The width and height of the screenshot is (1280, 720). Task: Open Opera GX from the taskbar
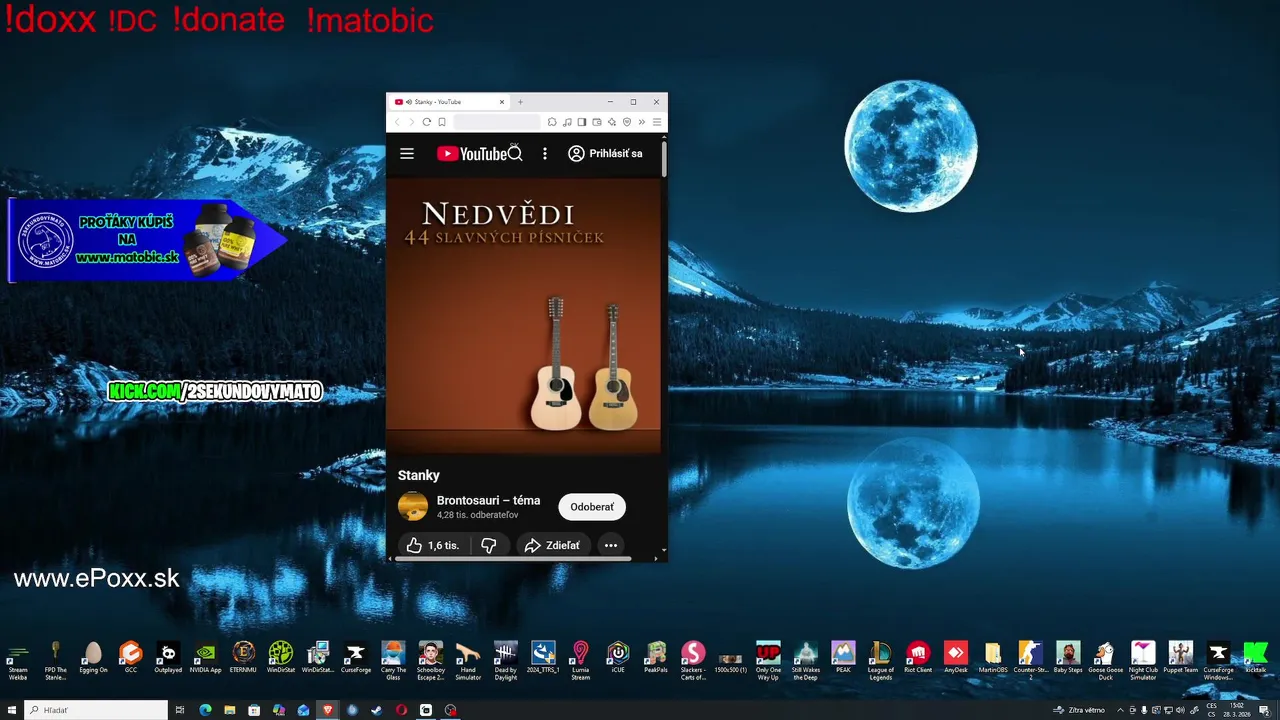click(x=401, y=710)
